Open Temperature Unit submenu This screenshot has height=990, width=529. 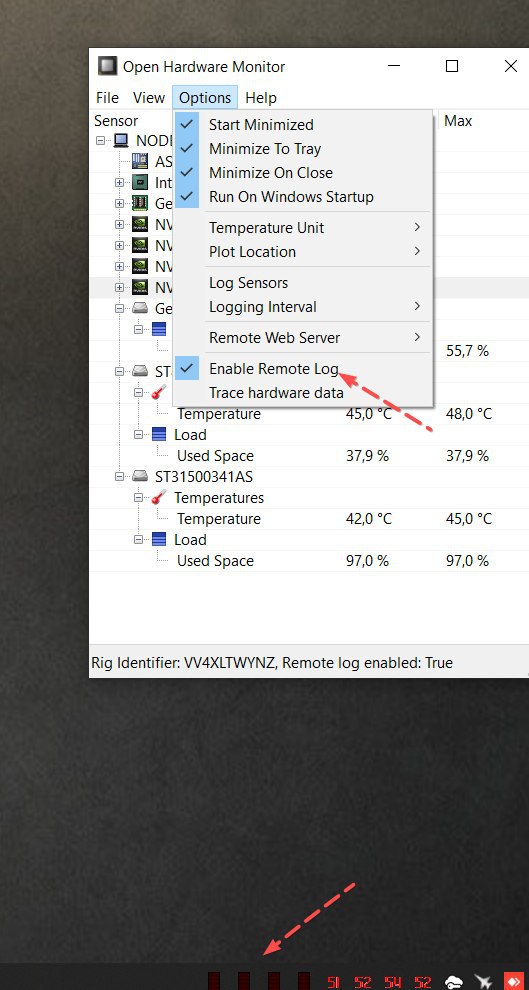[303, 227]
